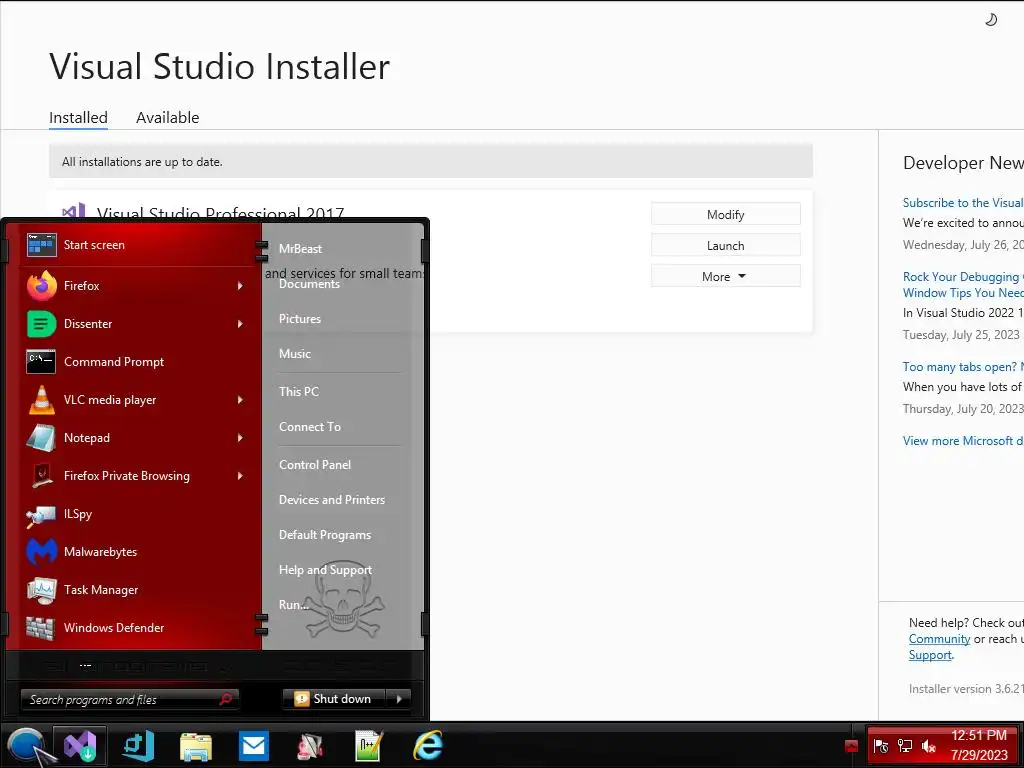Open Help and Support
Image resolution: width=1024 pixels, height=768 pixels.
(325, 570)
